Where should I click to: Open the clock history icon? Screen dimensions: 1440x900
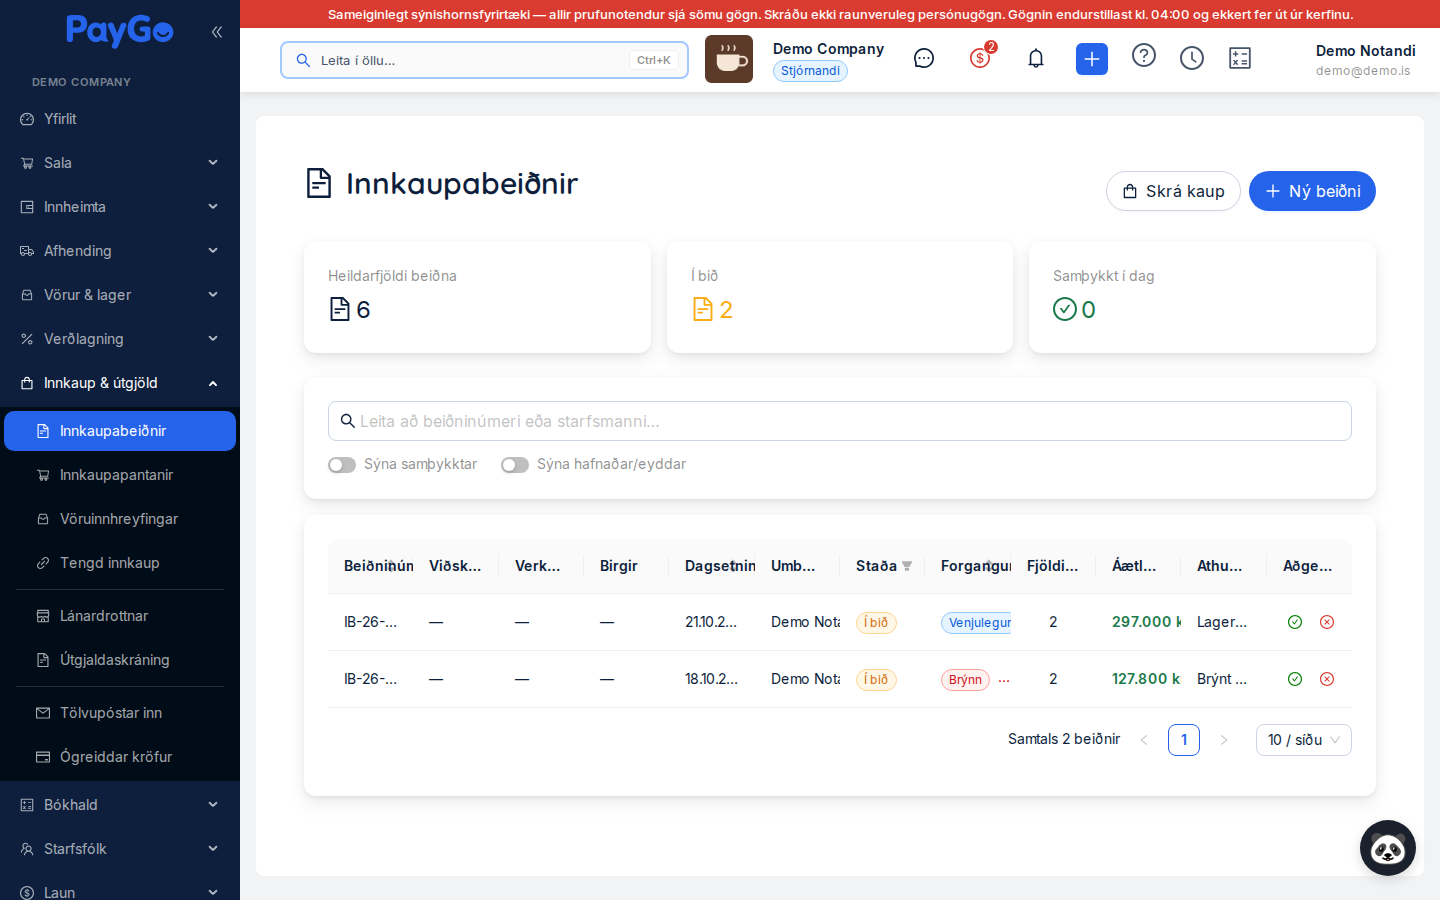pos(1192,59)
